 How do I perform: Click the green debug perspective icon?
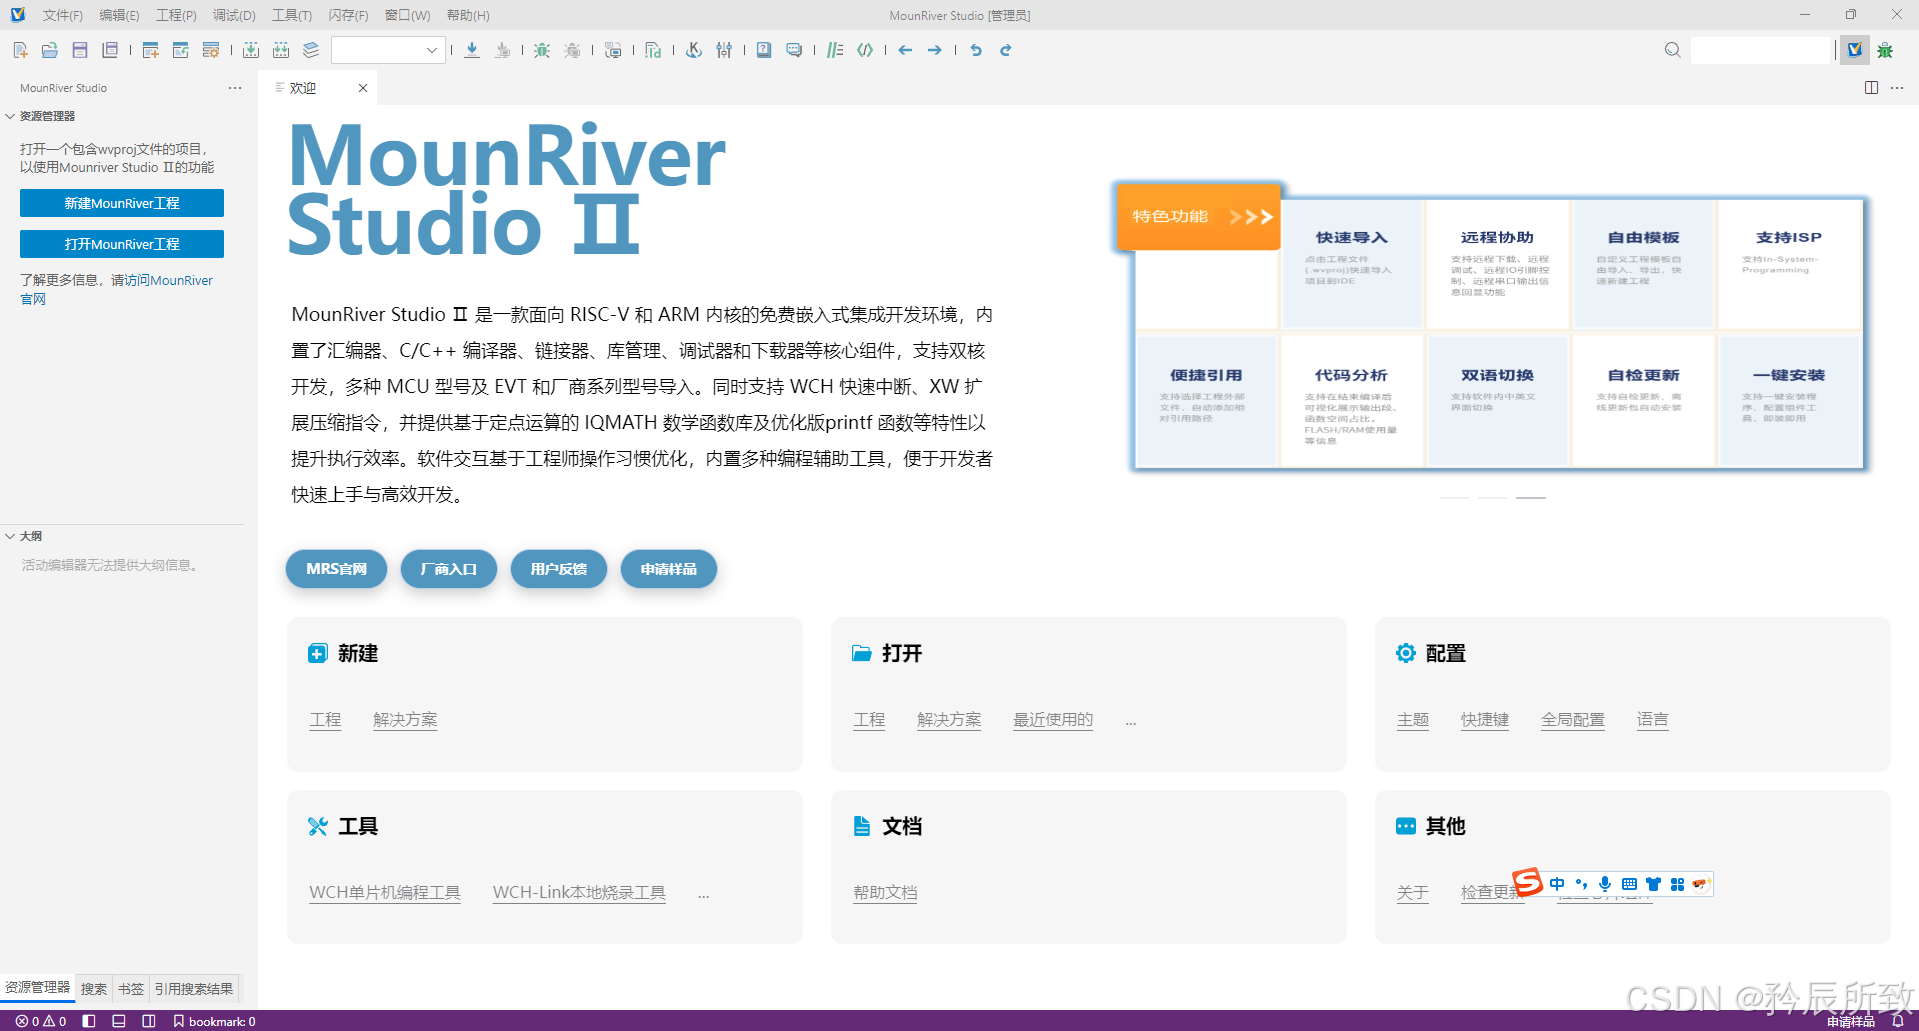pos(1885,50)
